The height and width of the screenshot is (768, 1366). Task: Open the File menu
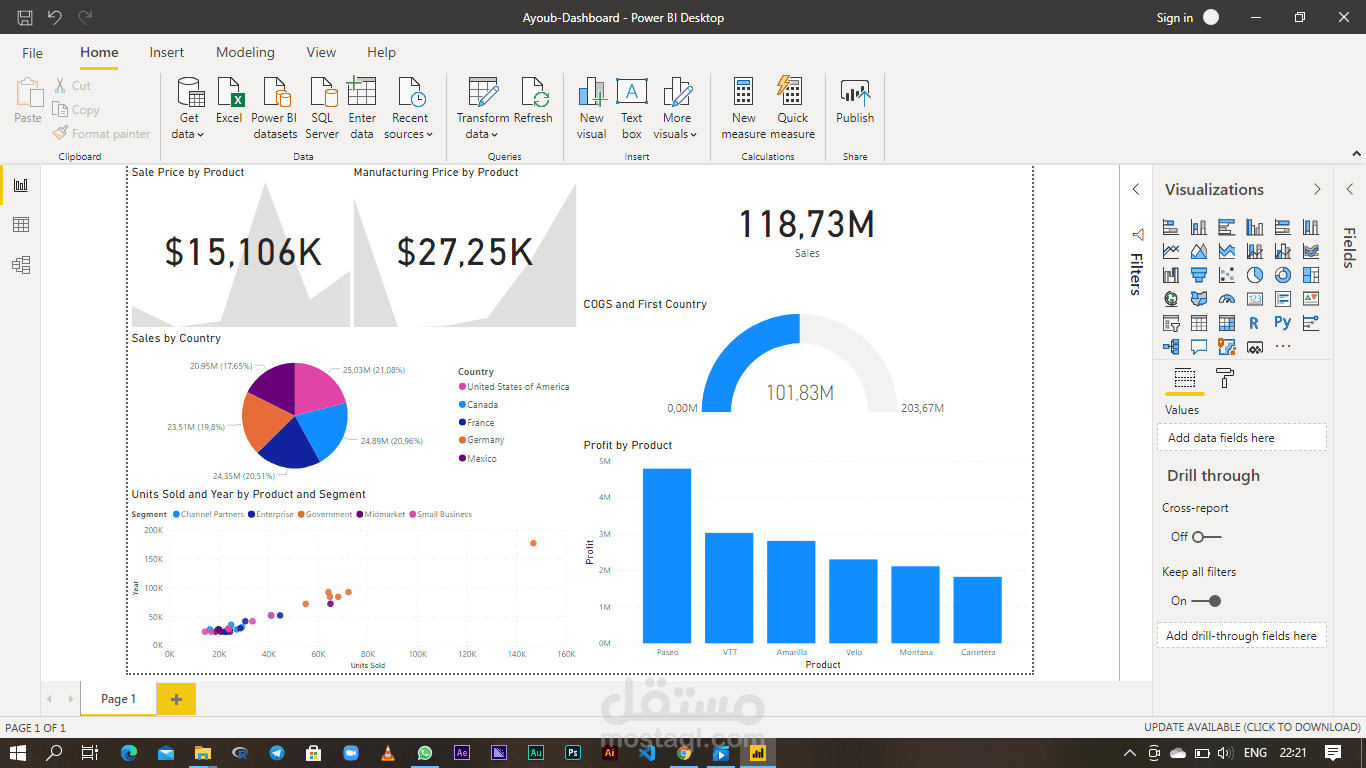pos(32,53)
